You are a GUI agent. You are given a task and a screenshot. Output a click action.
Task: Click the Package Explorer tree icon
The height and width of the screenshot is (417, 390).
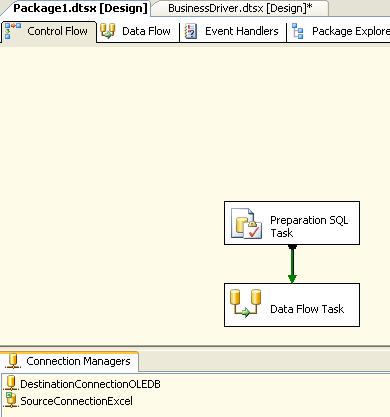coord(298,31)
